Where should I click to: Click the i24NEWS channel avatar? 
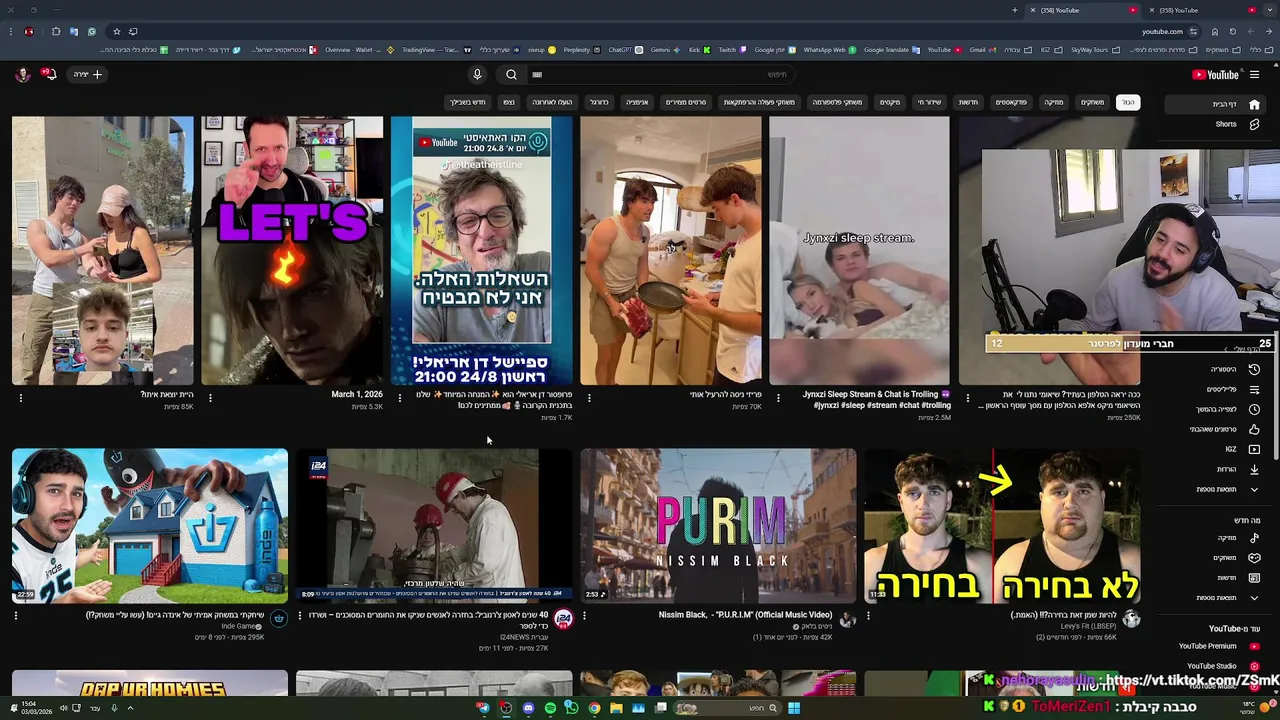coord(563,619)
